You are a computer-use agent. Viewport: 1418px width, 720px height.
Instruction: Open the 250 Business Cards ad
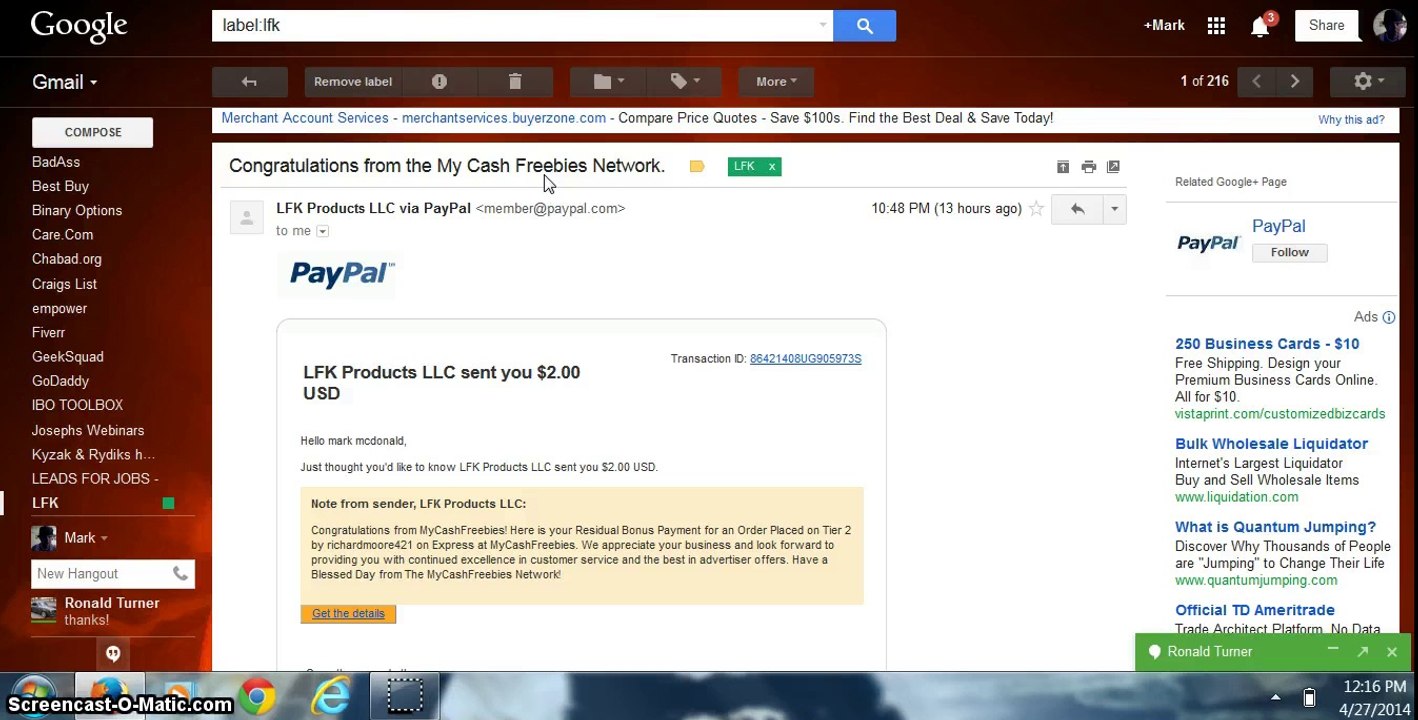pyautogui.click(x=1267, y=344)
